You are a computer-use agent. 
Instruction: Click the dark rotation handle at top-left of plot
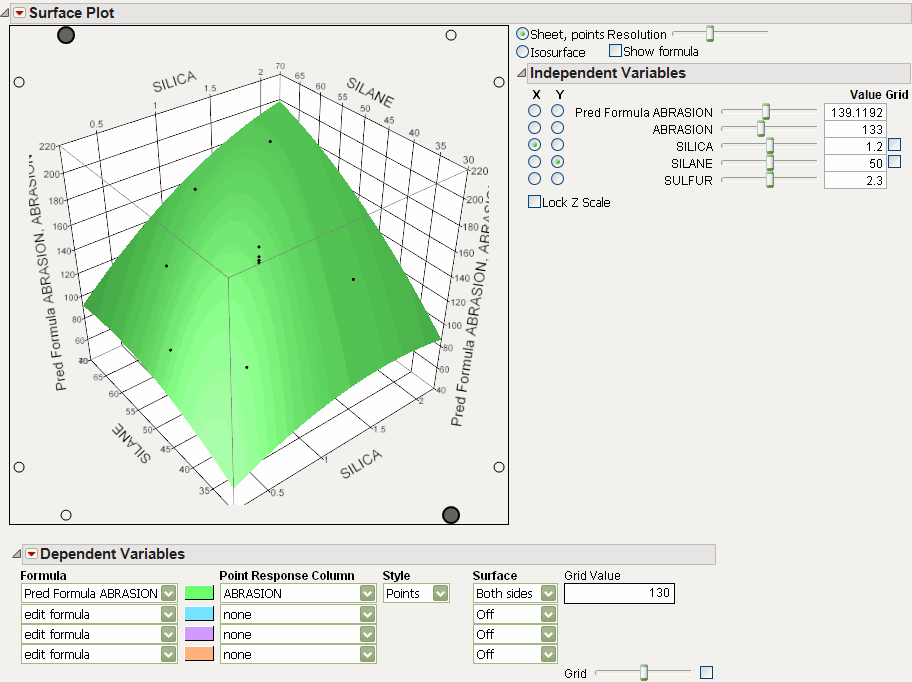click(x=66, y=35)
